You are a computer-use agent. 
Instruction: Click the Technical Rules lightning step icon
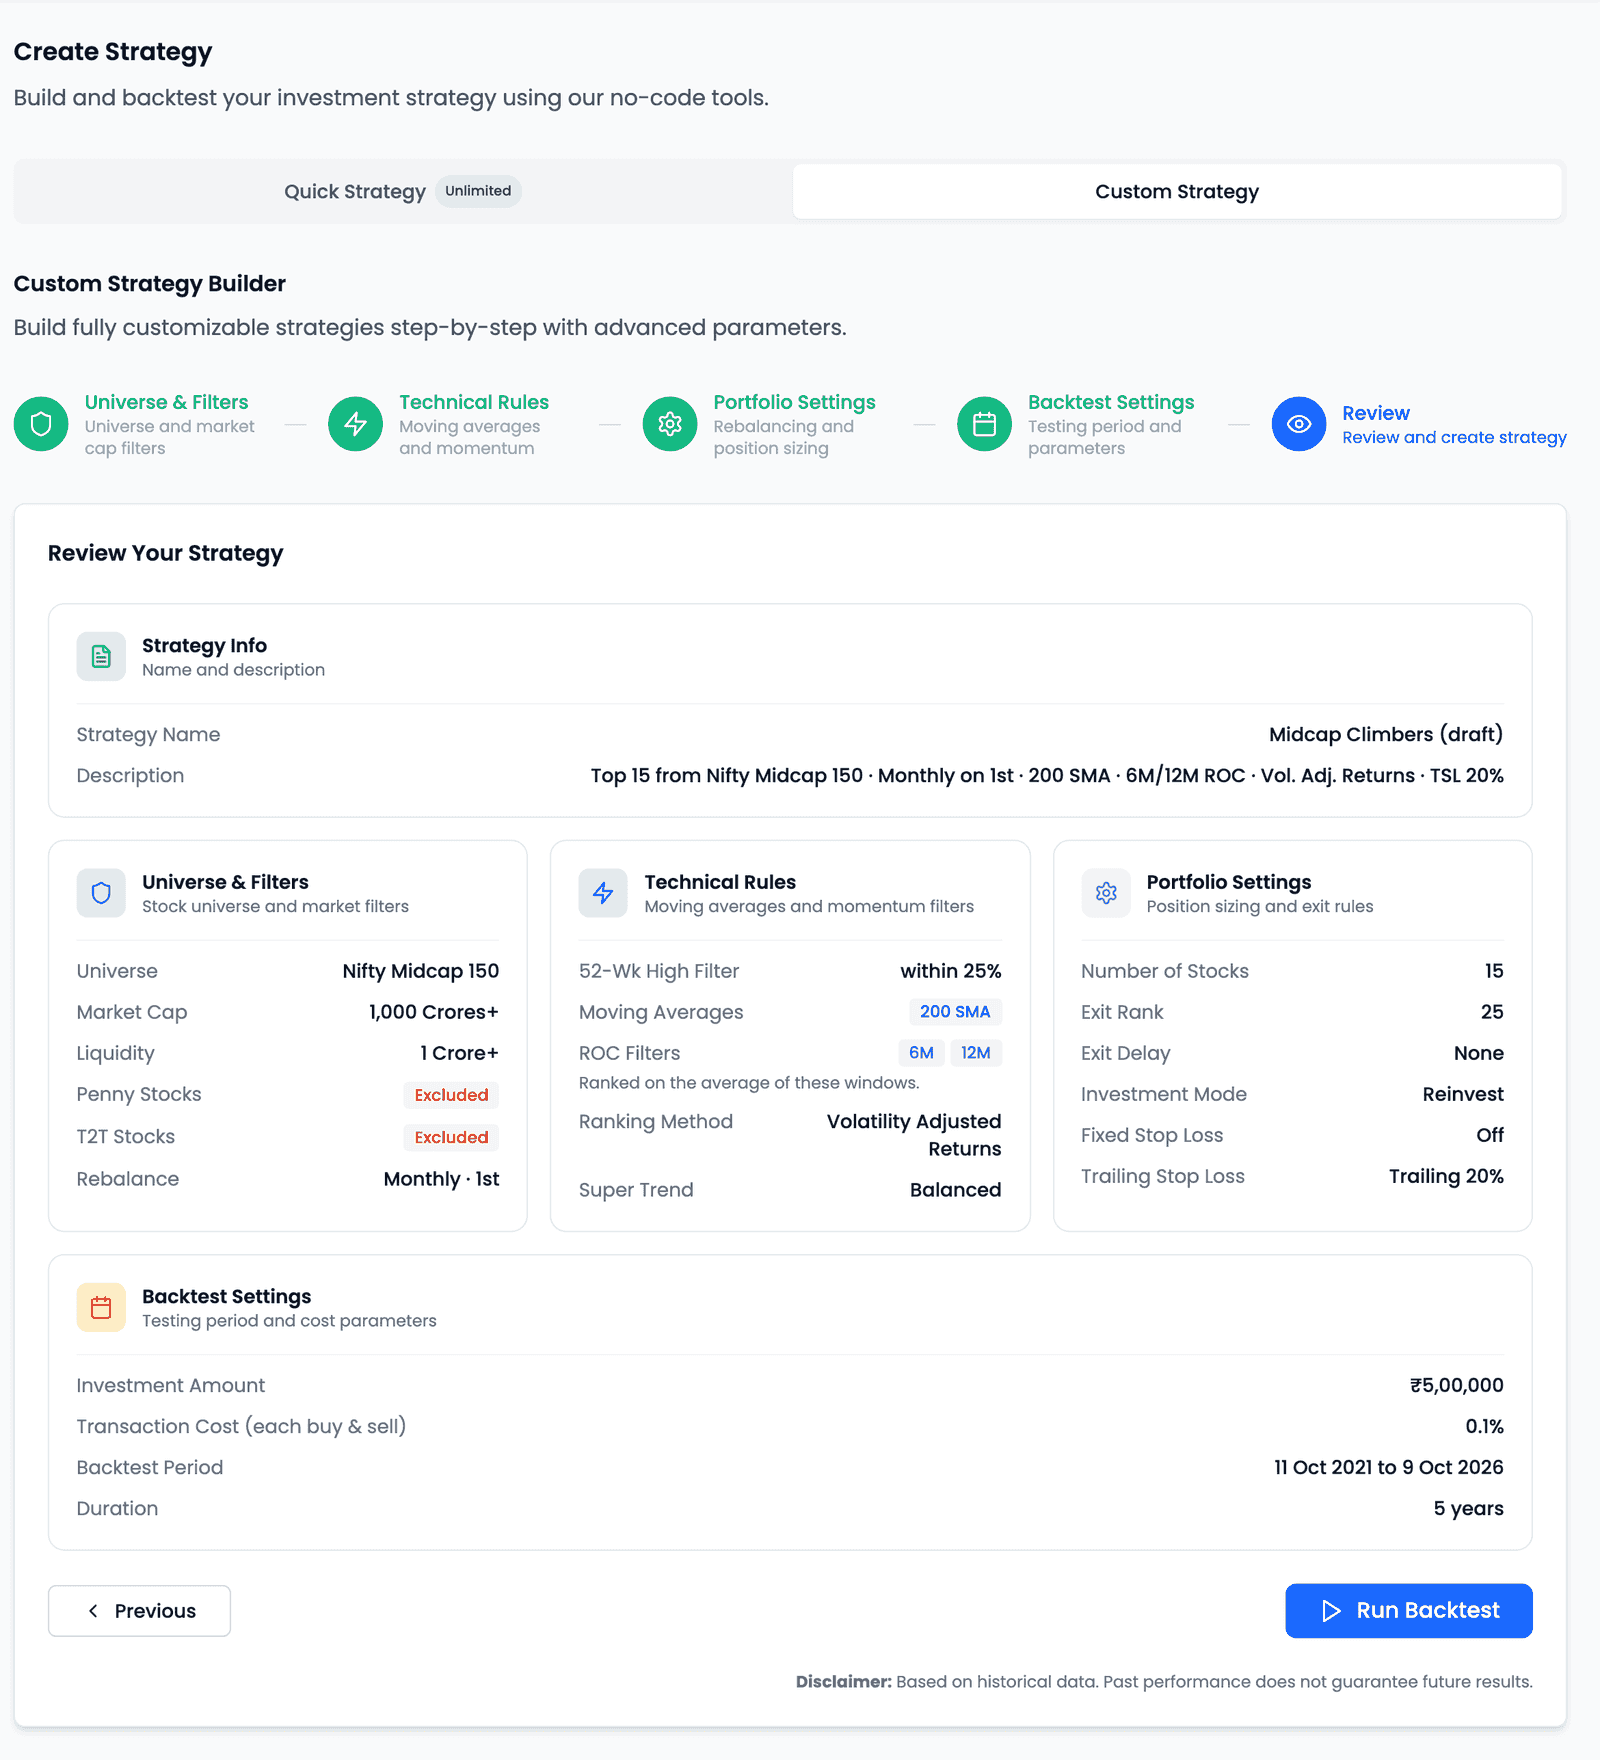coord(356,424)
